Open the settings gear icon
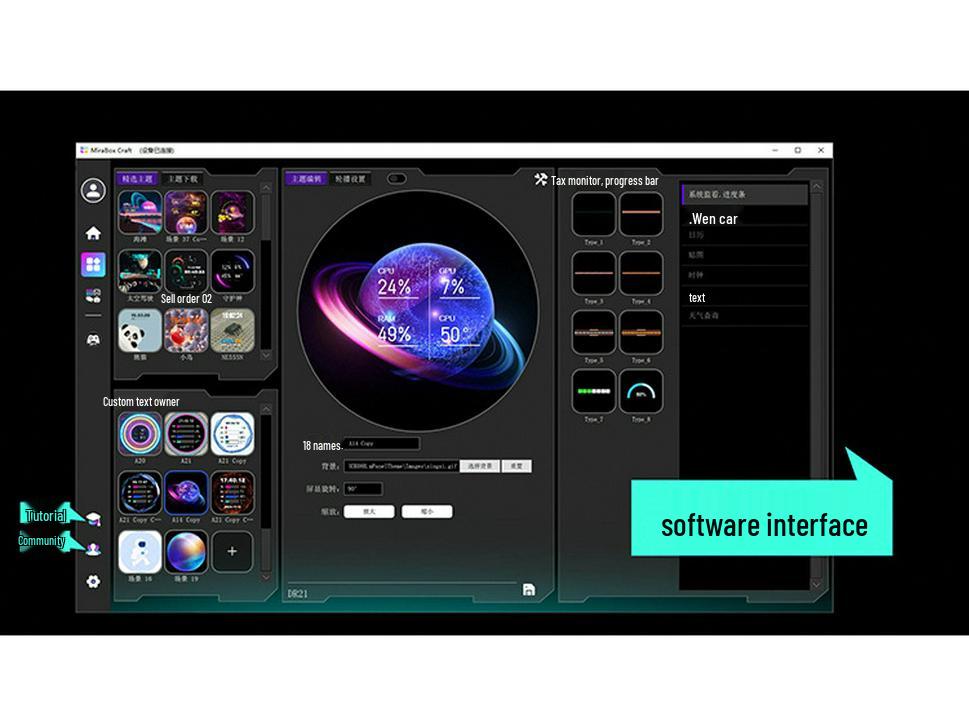Viewport: 969px width, 727px height. 93,581
